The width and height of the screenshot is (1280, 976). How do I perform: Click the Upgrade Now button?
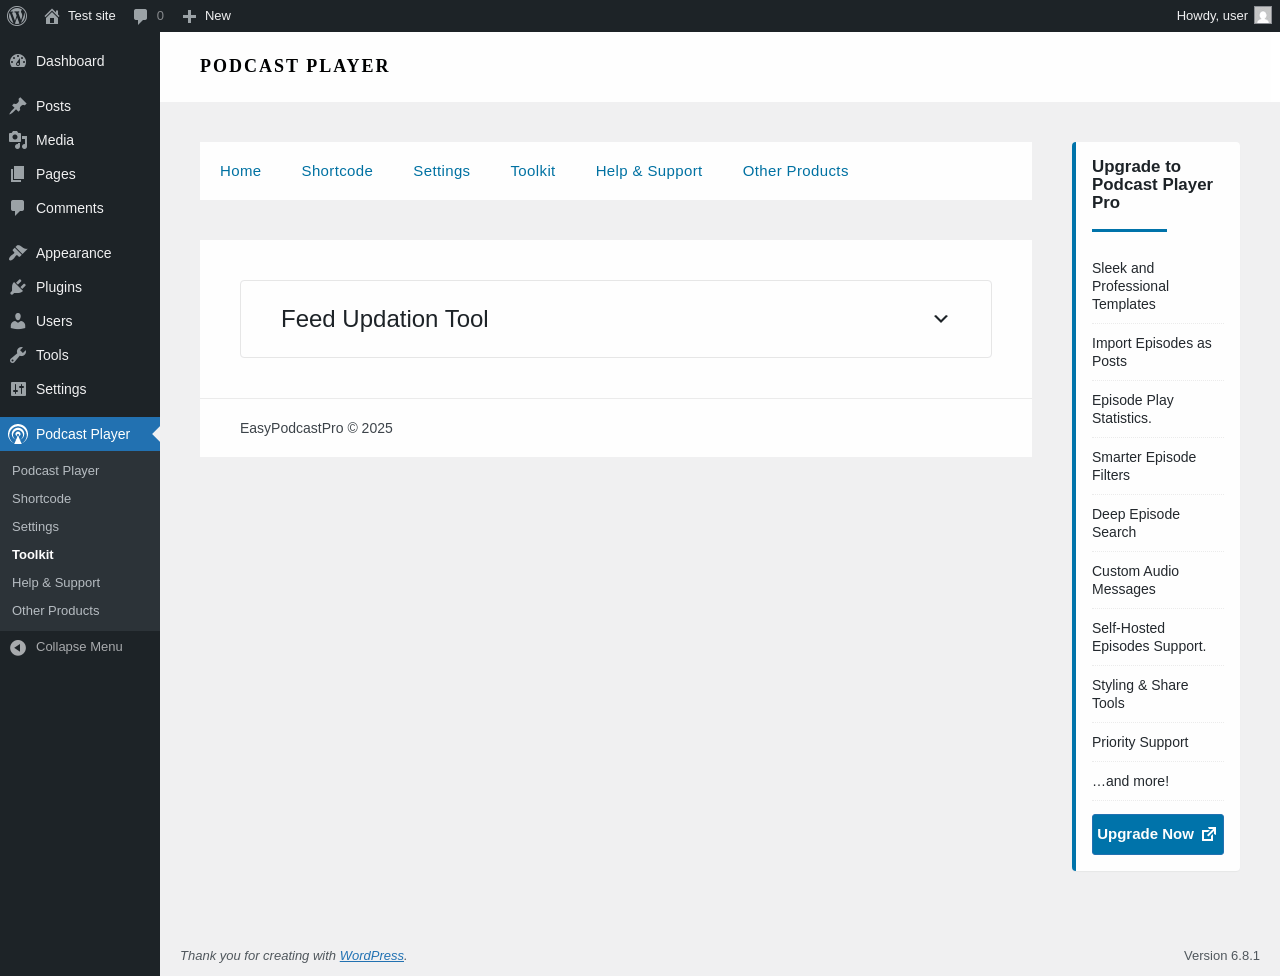point(1158,834)
